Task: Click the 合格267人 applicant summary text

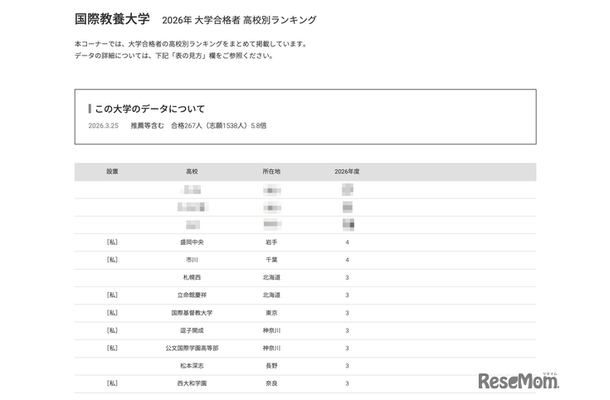Action: click(219, 126)
